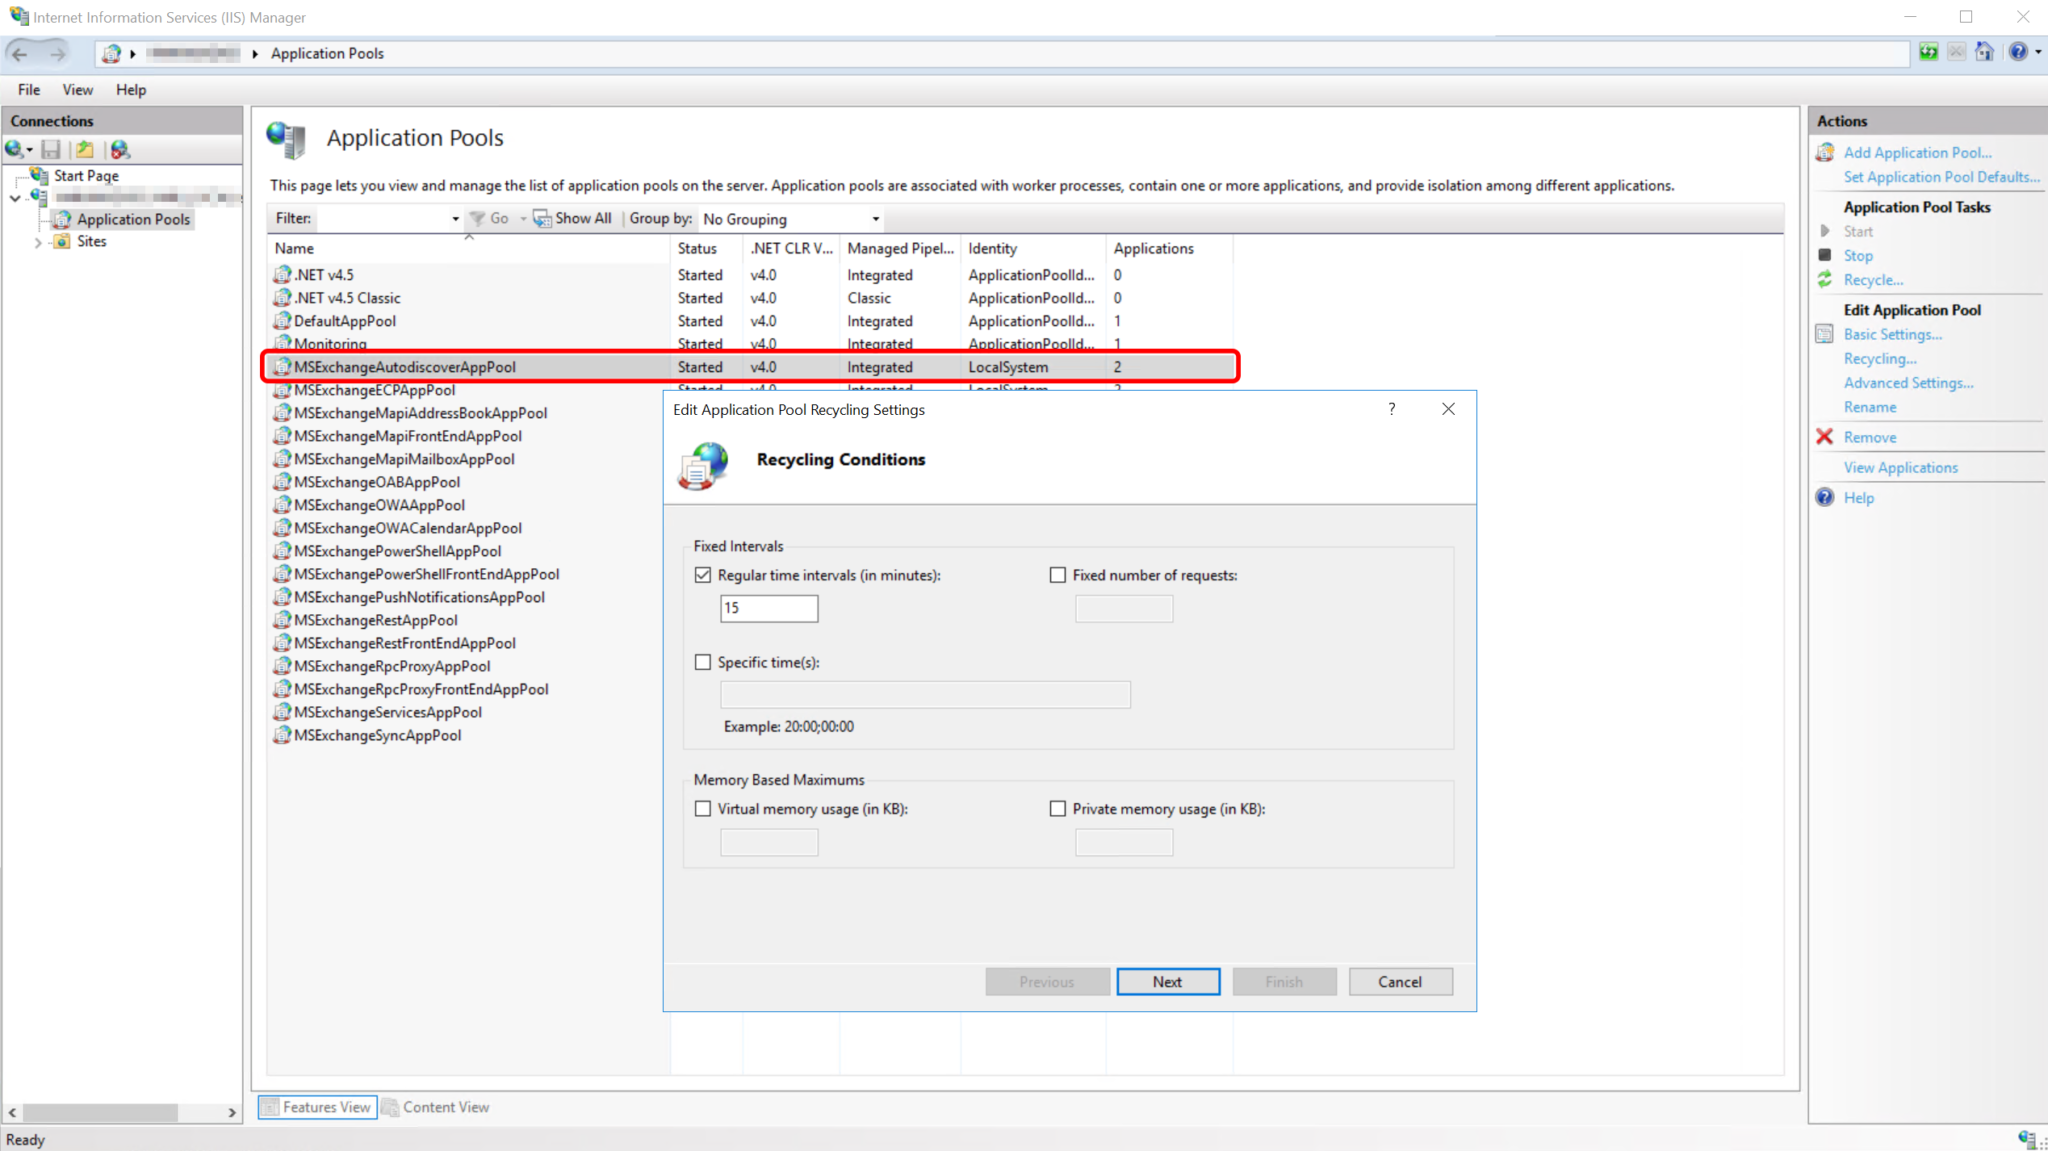
Task: Enable Private memory usage option
Action: [1057, 808]
